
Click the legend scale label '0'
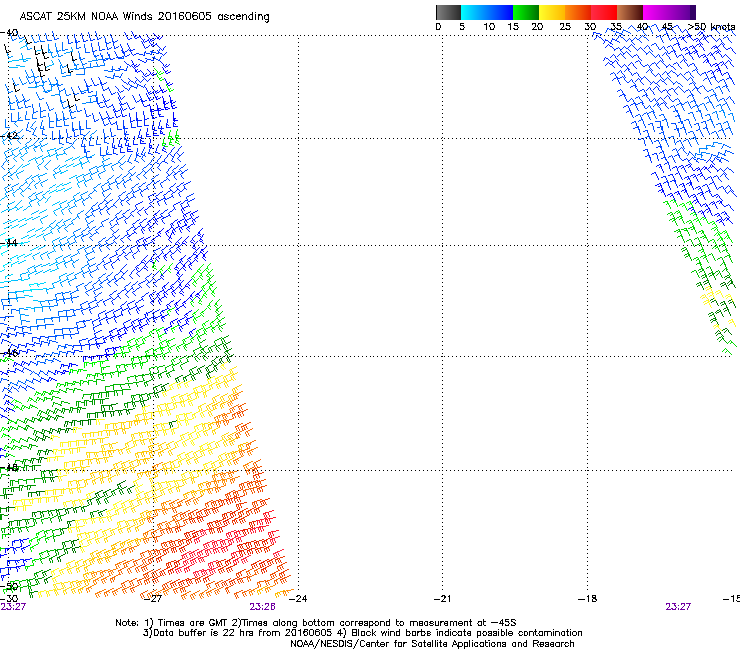click(x=438, y=27)
